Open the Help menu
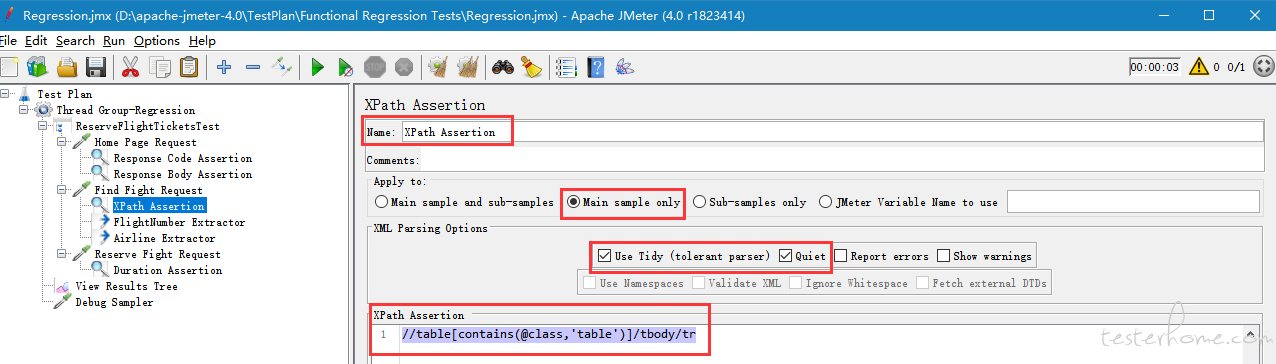 pos(202,41)
